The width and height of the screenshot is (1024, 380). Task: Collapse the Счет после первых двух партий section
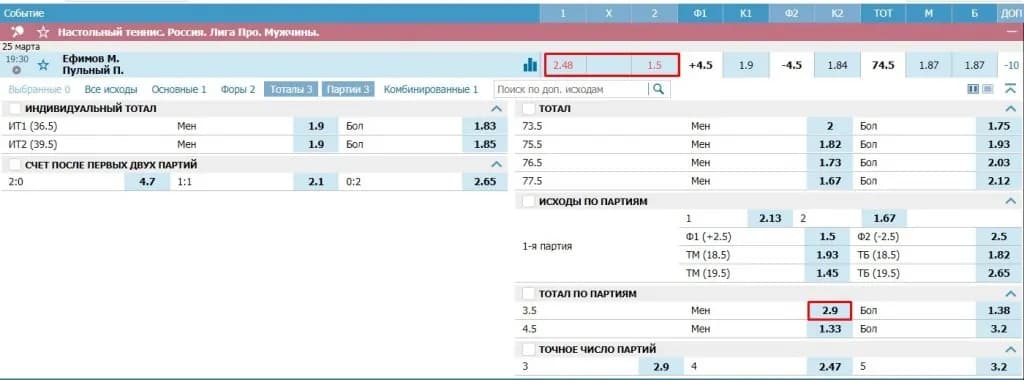(497, 165)
